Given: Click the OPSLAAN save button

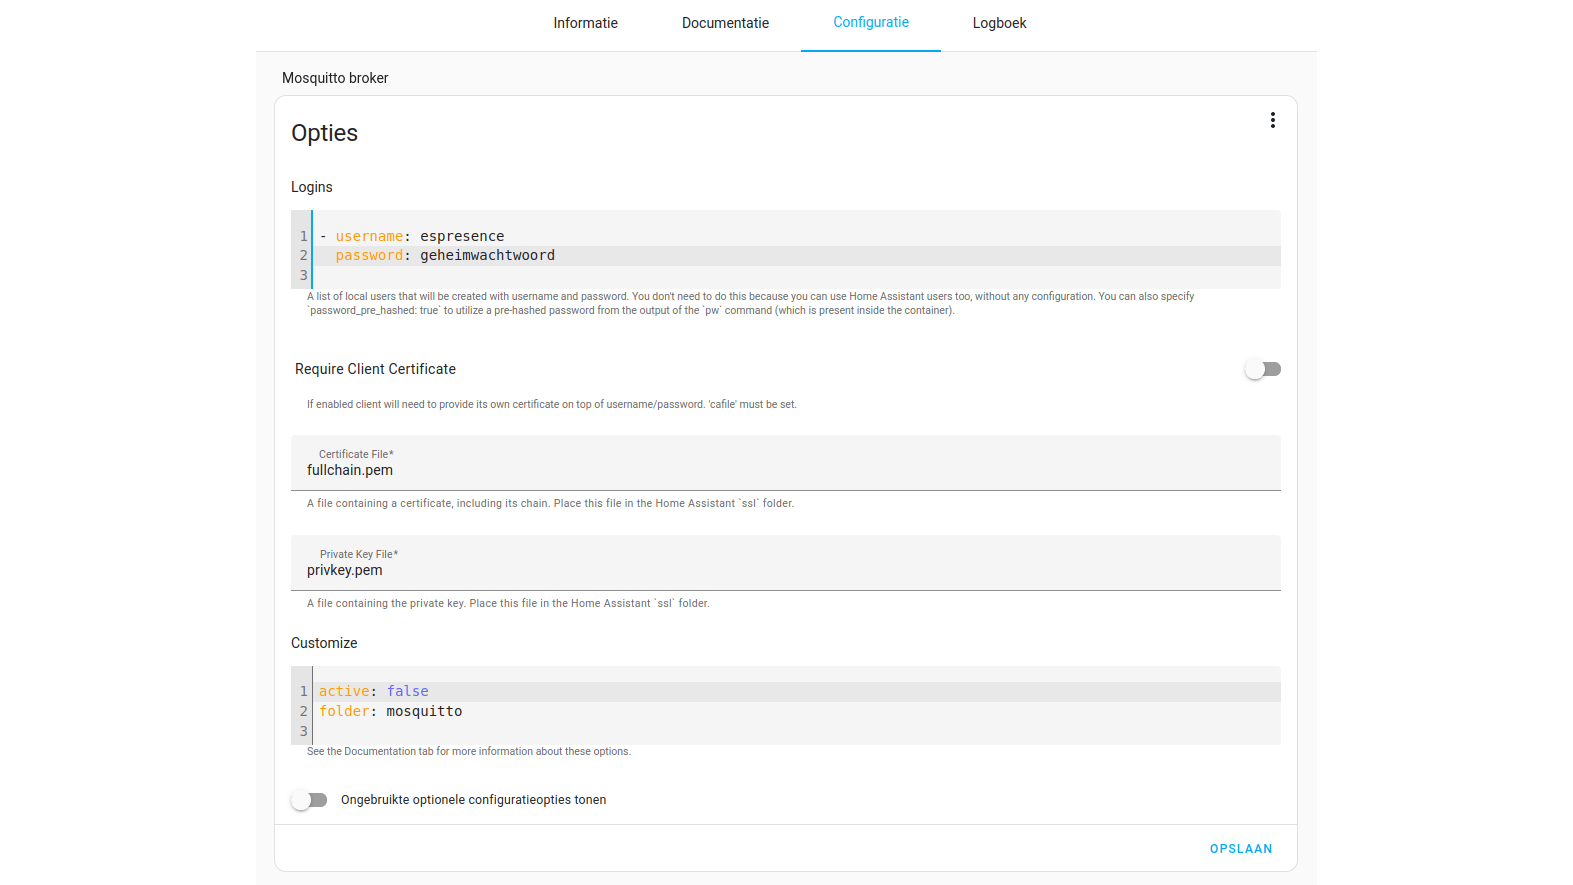Looking at the screenshot, I should pyautogui.click(x=1240, y=849).
